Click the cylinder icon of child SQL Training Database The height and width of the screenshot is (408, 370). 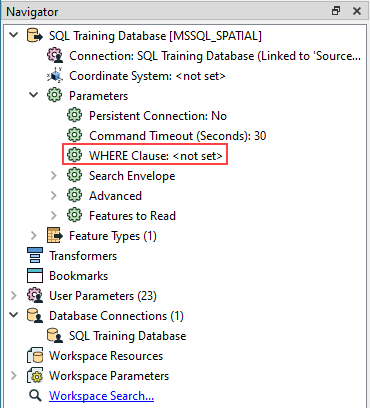tap(55, 336)
